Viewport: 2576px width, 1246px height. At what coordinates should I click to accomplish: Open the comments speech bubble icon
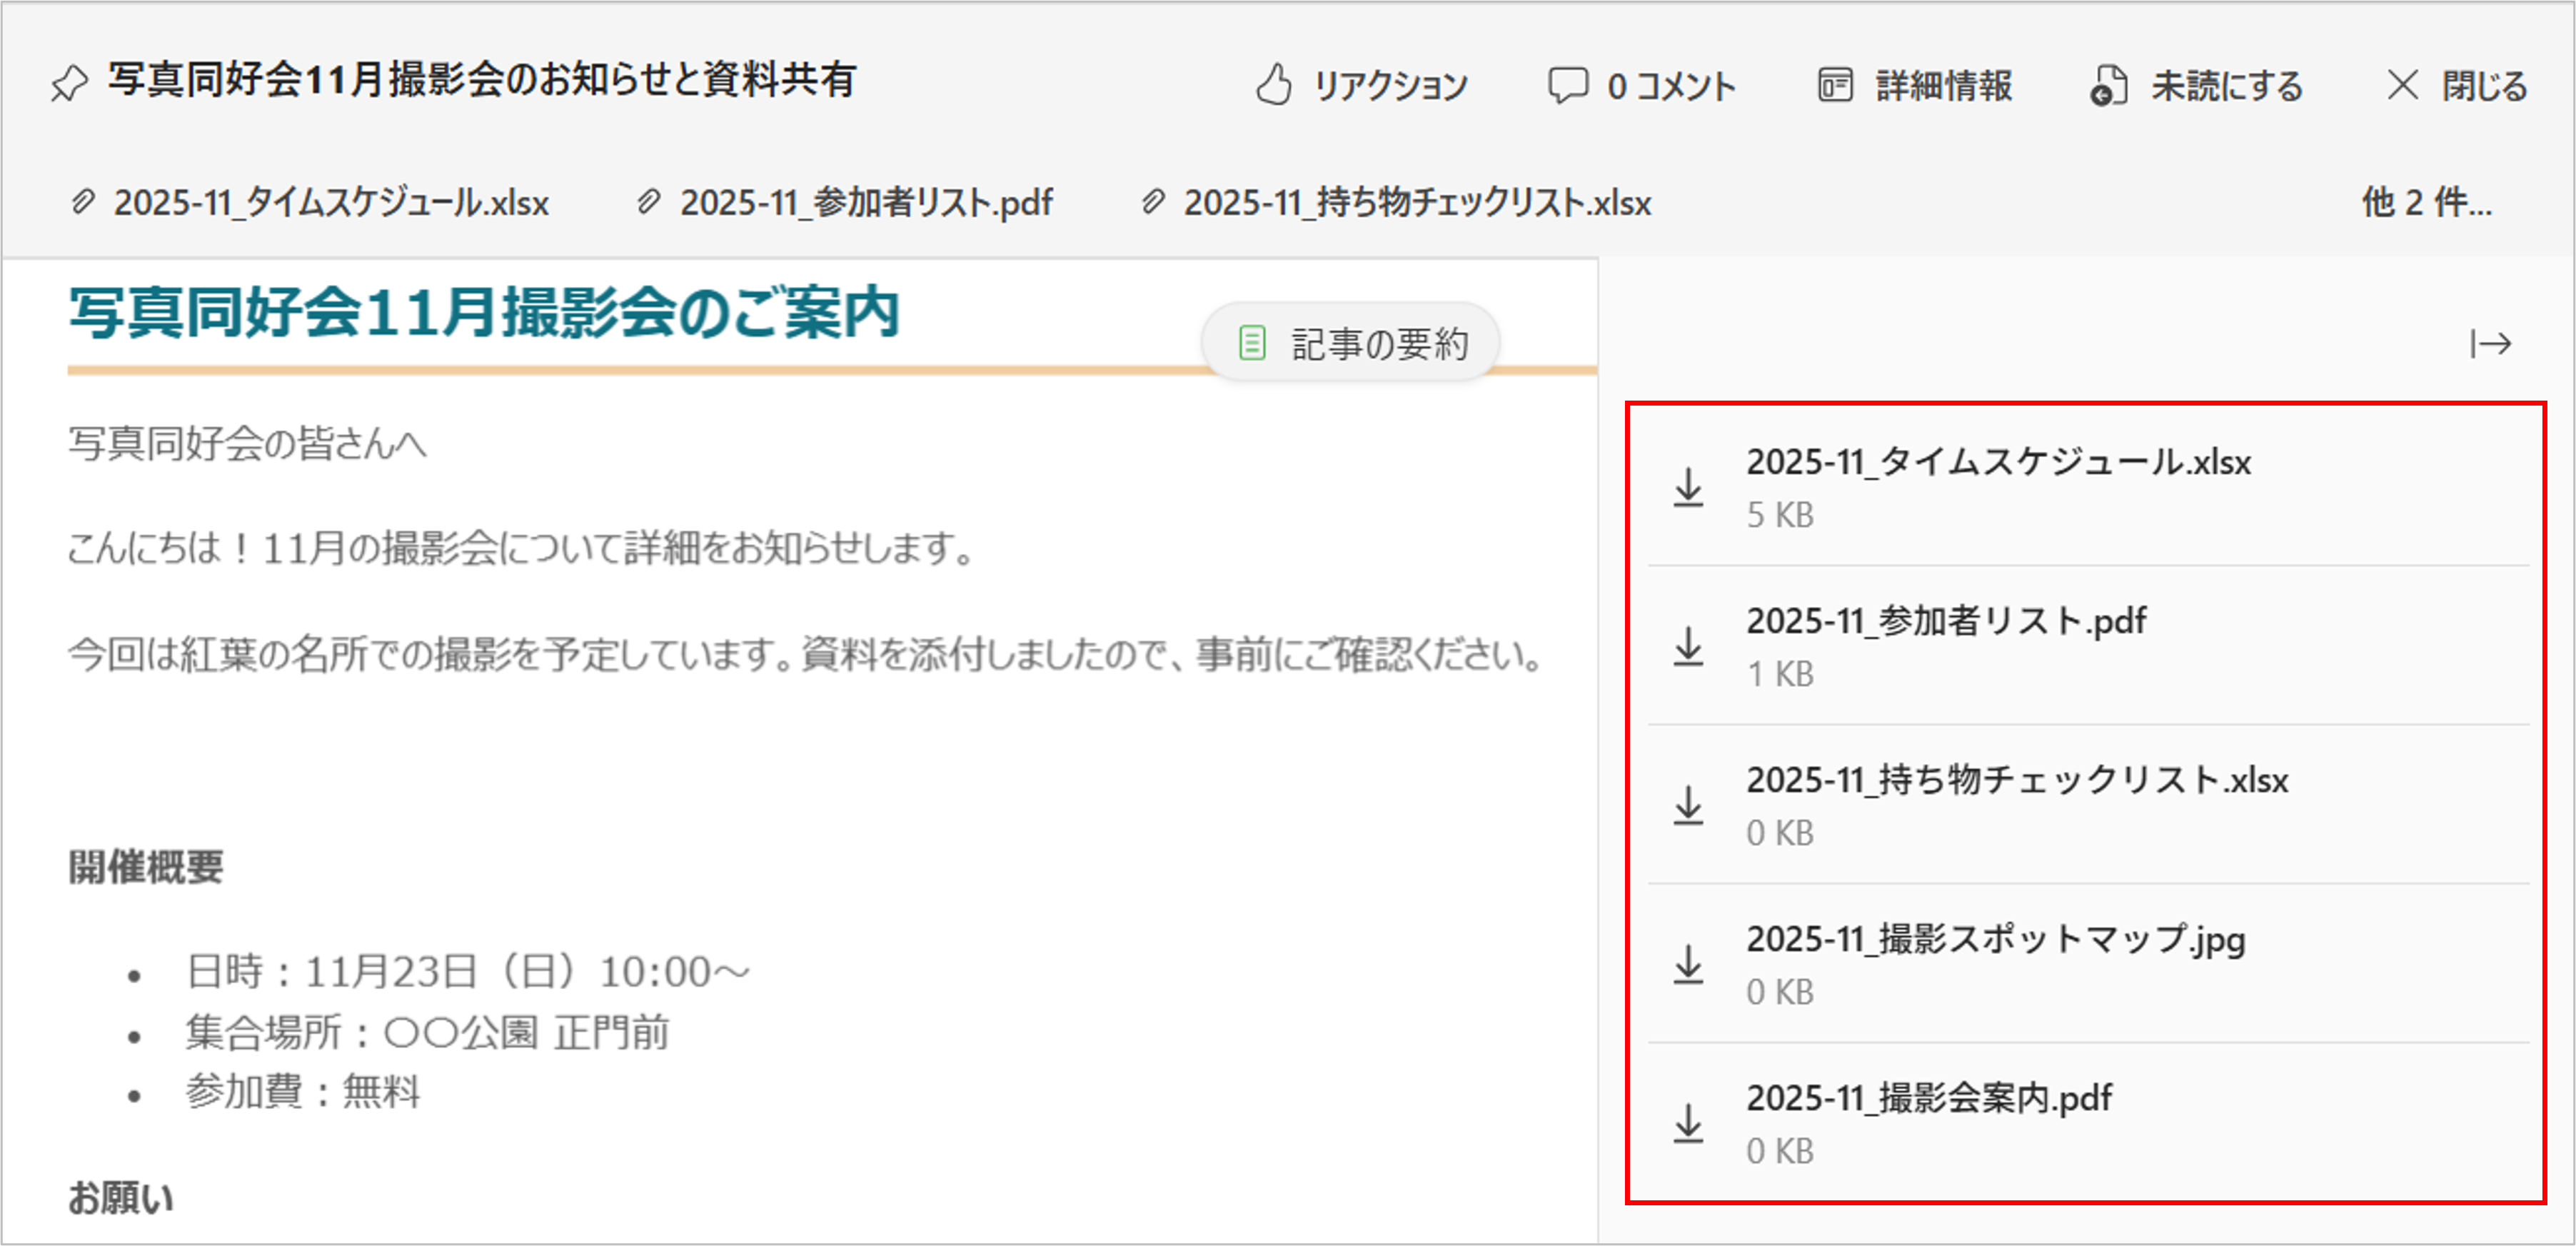(1567, 85)
